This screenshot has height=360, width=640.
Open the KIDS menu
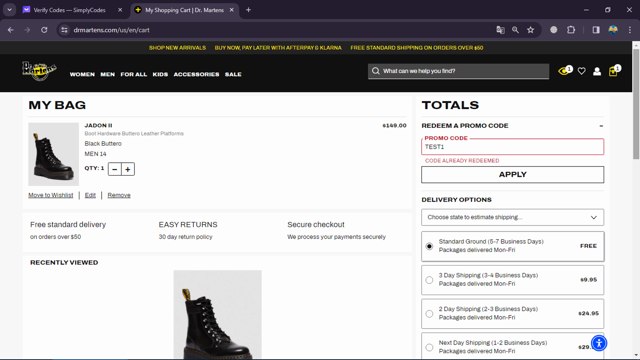point(160,74)
